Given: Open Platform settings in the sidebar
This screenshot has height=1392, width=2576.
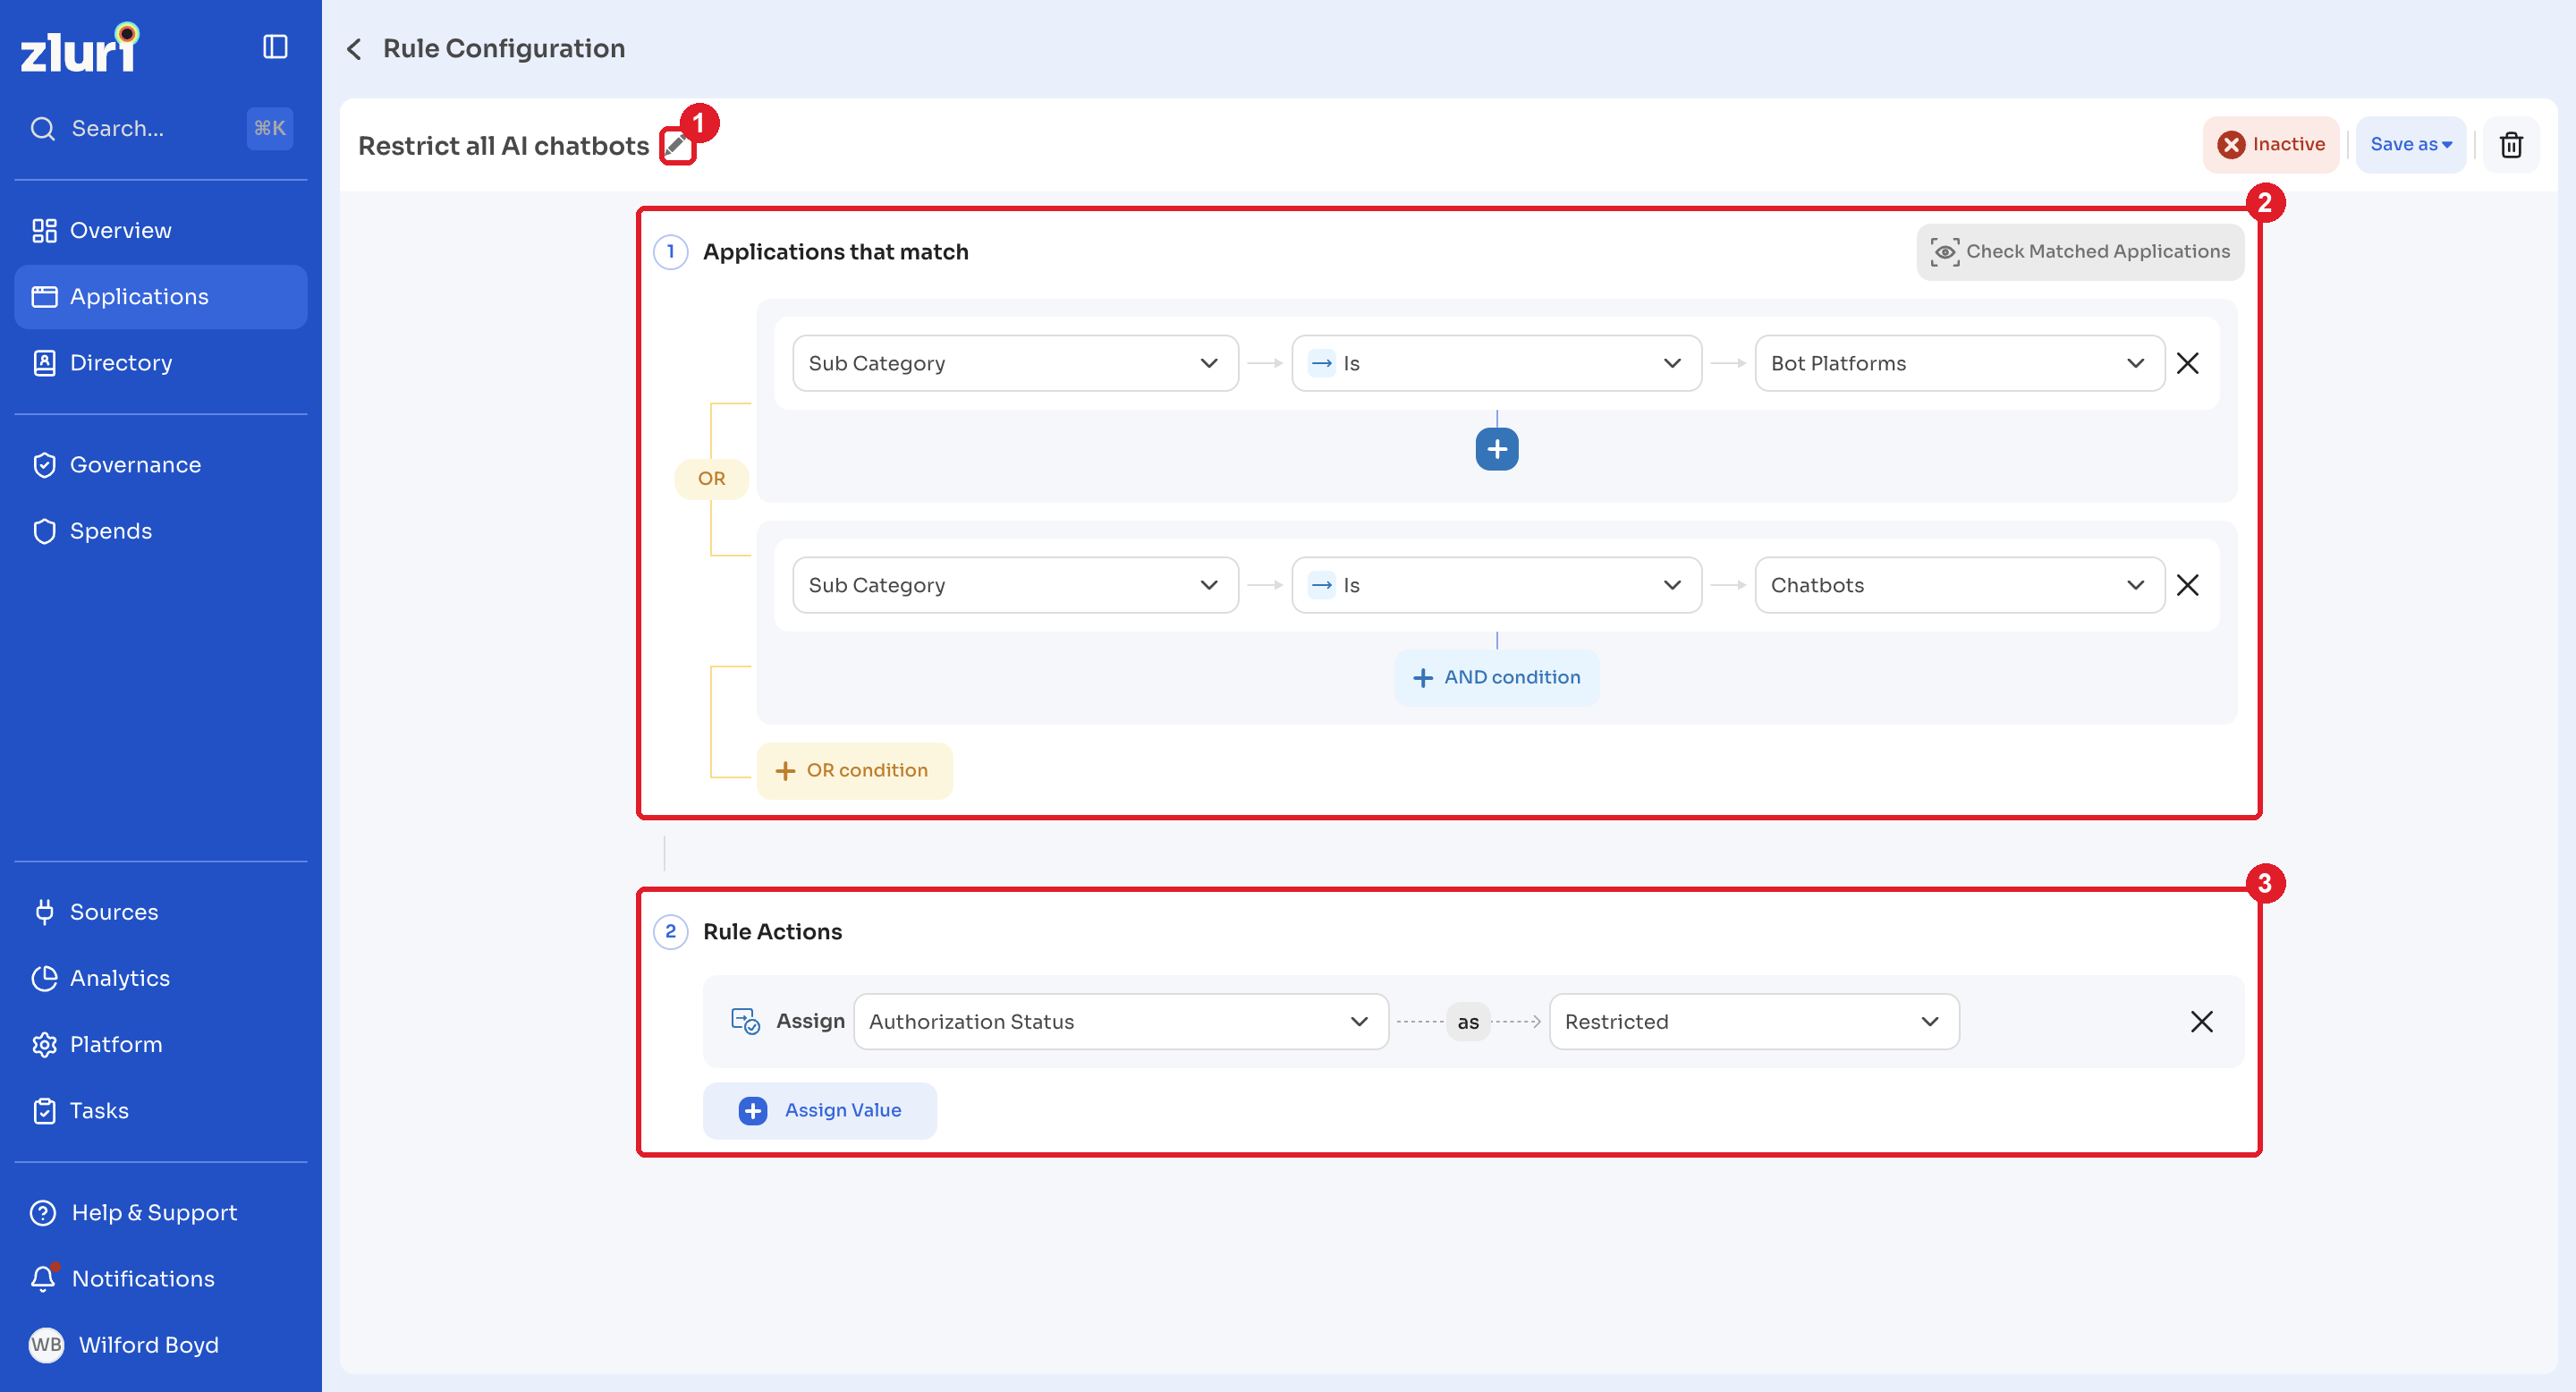Looking at the screenshot, I should [x=161, y=1044].
